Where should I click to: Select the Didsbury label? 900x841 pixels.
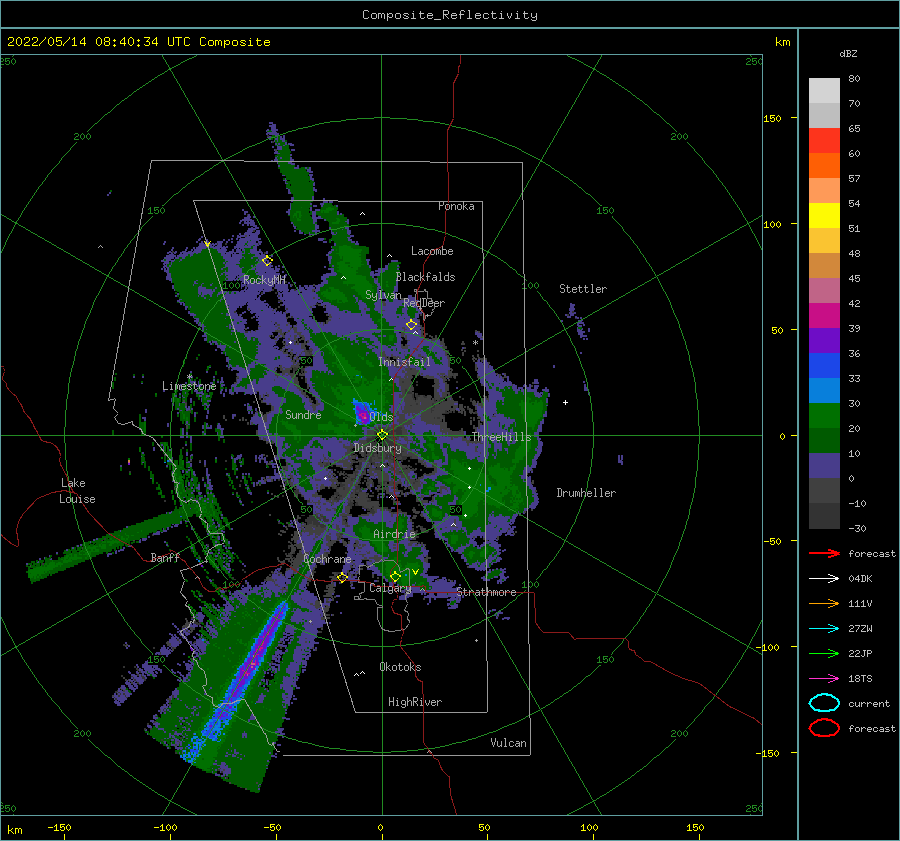[378, 448]
